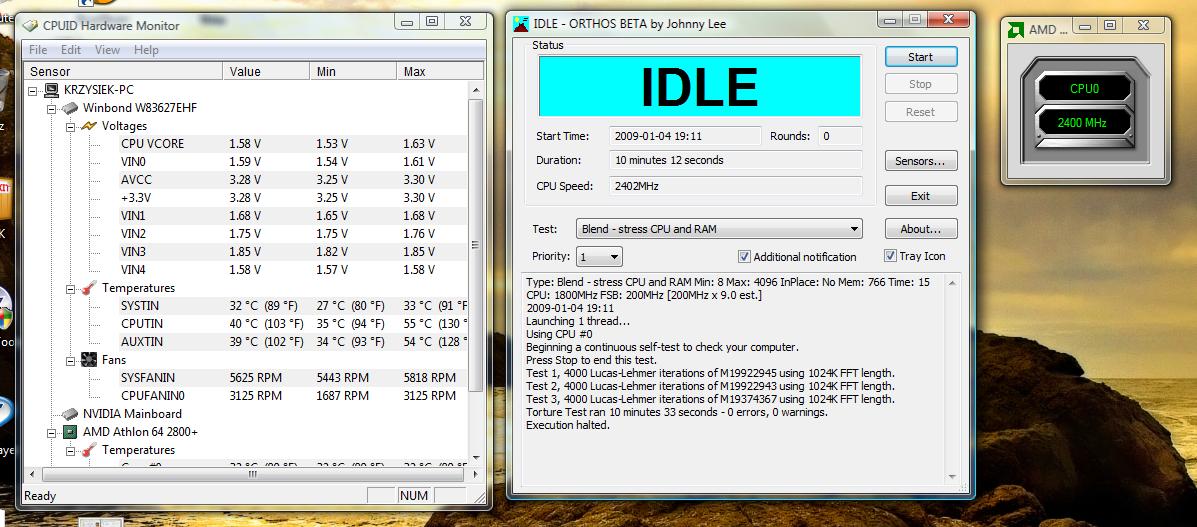The height and width of the screenshot is (527, 1197).
Task: Click the CPU Speed field
Action: click(x=735, y=186)
